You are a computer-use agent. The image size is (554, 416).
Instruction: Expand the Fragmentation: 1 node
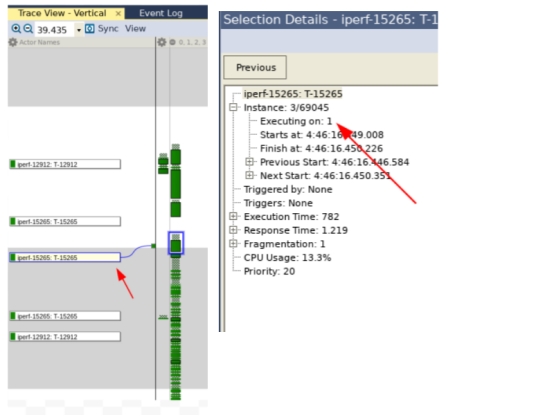(x=233, y=244)
